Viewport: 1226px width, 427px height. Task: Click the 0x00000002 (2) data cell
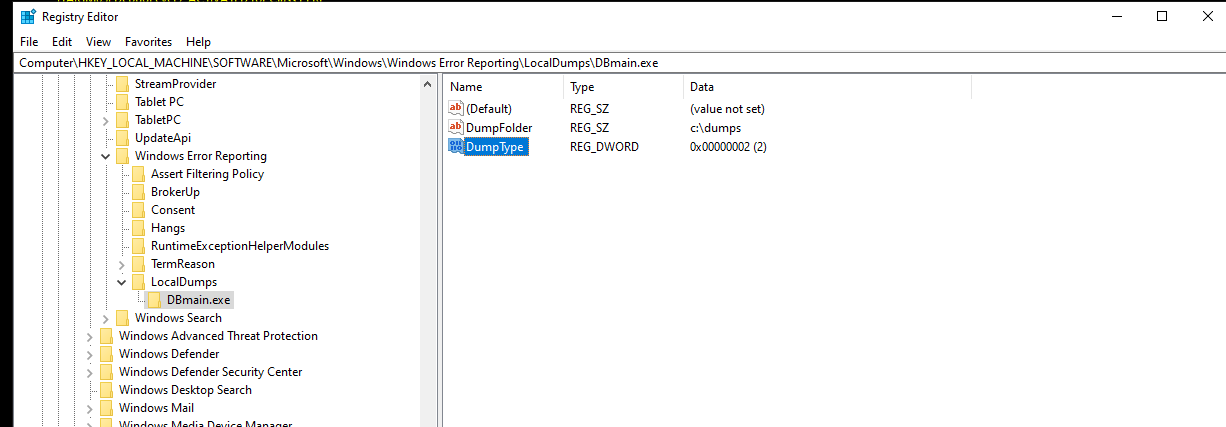coord(728,146)
